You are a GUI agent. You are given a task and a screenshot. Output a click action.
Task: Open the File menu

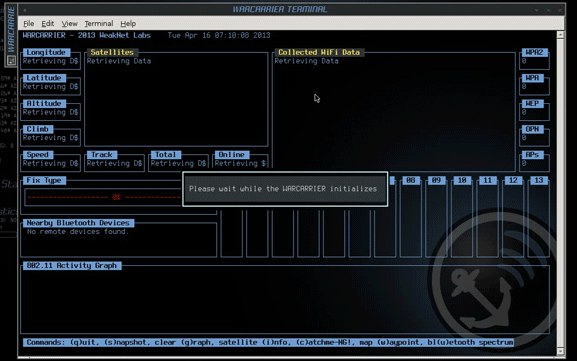point(28,24)
